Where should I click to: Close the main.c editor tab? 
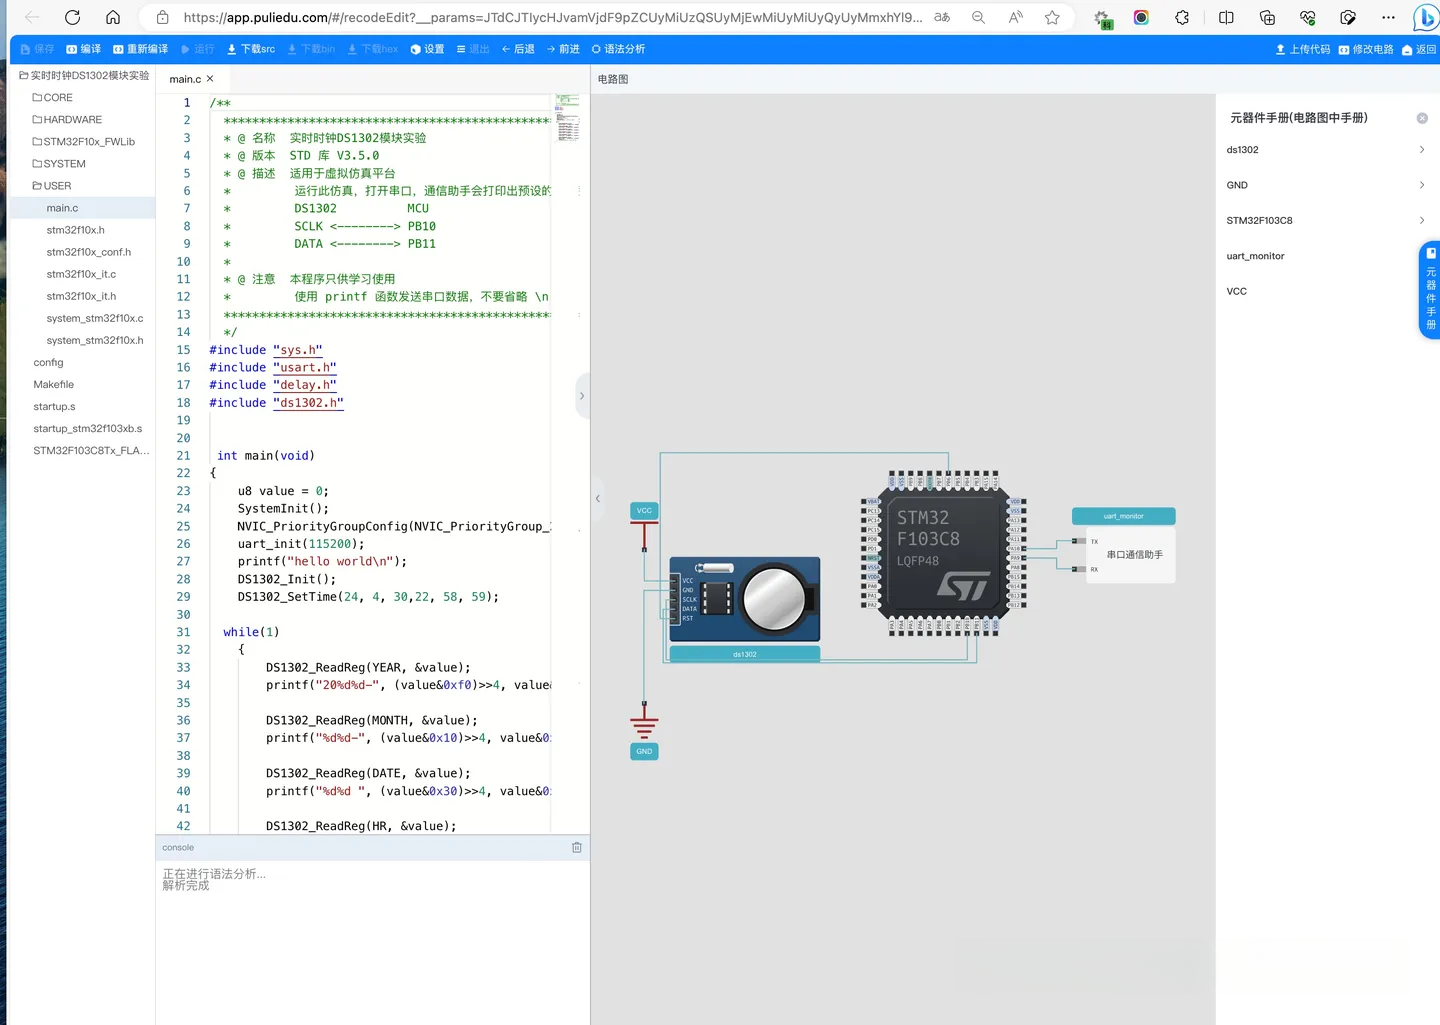click(x=210, y=79)
